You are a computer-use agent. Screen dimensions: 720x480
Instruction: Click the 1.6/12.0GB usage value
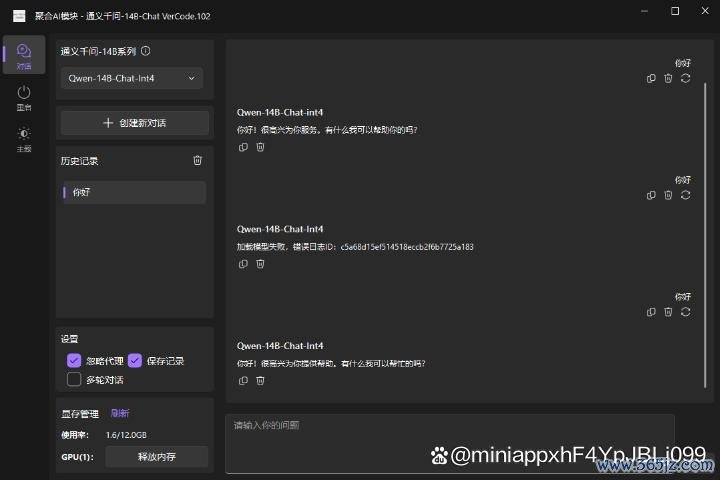pyautogui.click(x=126, y=435)
